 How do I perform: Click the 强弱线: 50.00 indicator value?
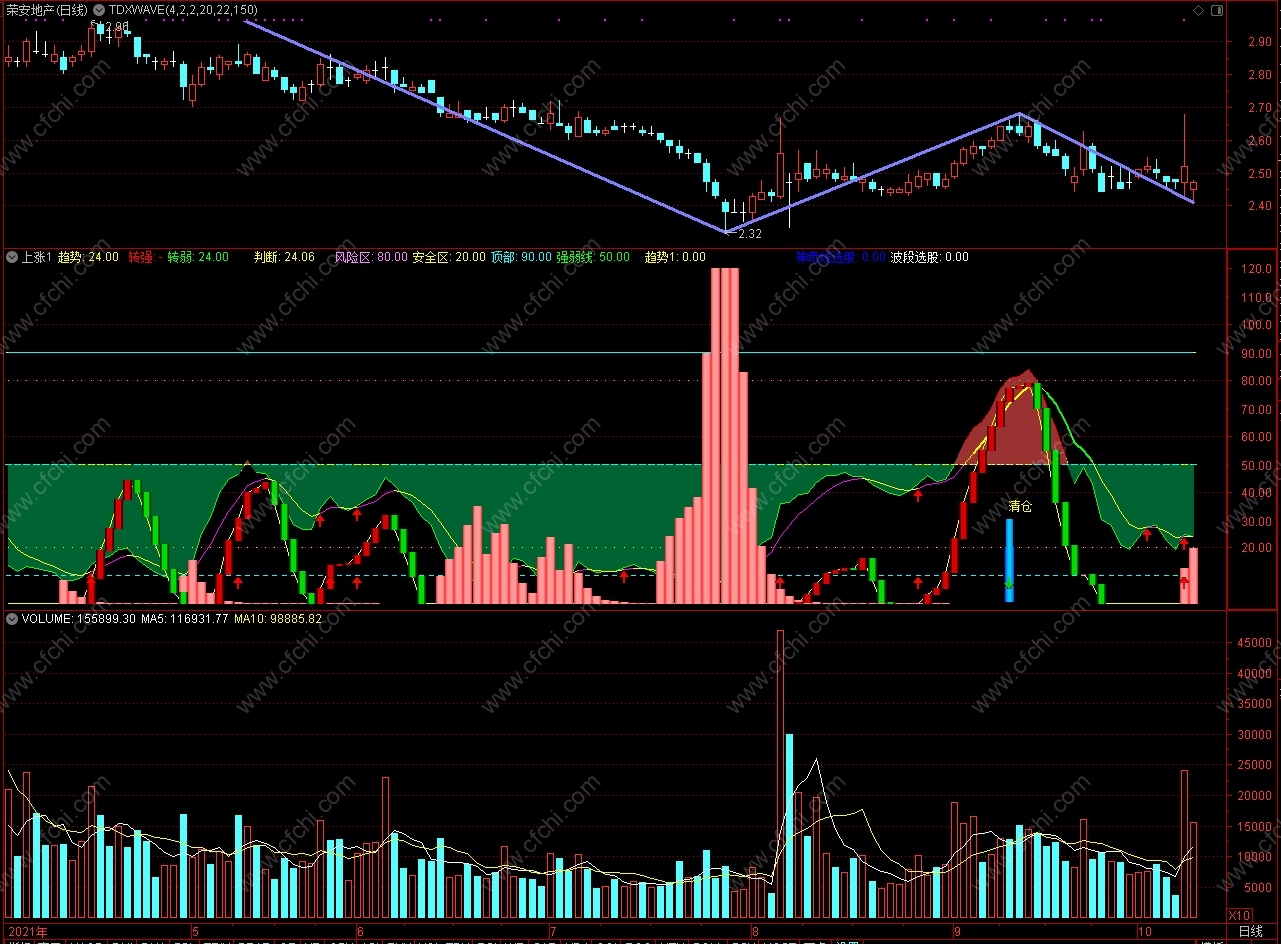coord(593,257)
